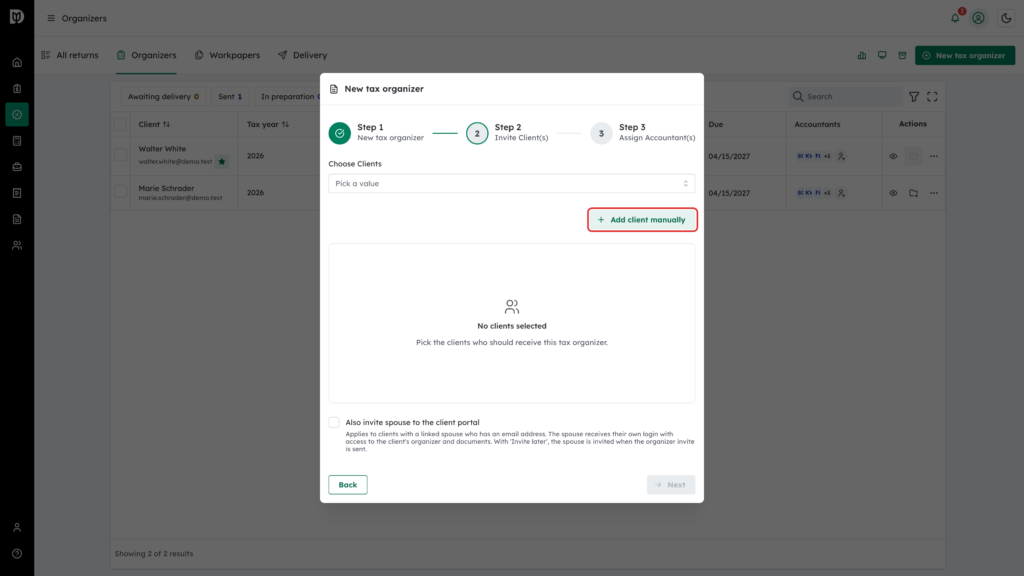1024x576 pixels.
Task: Open the help question mark icon
Action: pyautogui.click(x=17, y=554)
